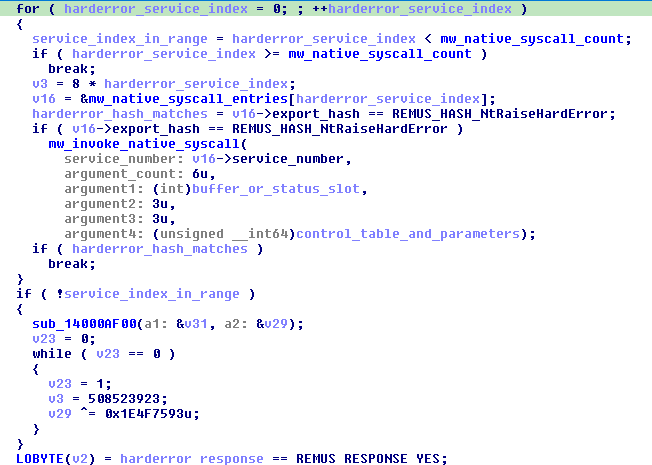Click 'harderror_hash_matches' in the if check
Image resolution: width=652 pixels, height=465 pixels.
(160, 248)
